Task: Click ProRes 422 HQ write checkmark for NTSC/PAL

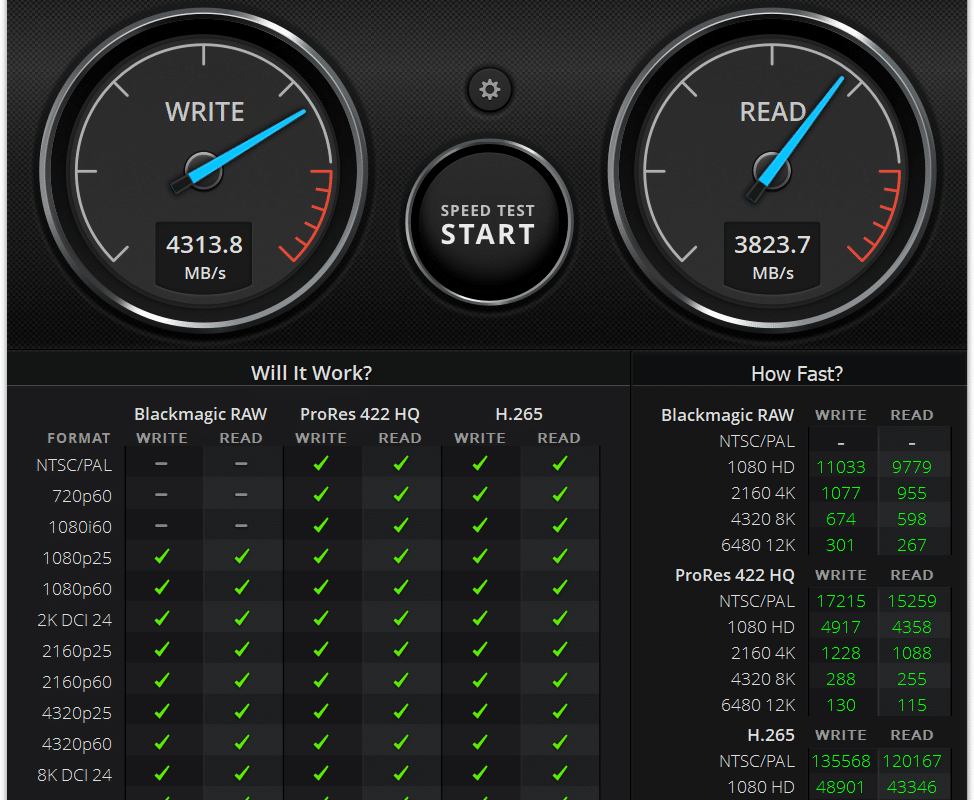Action: 321,463
